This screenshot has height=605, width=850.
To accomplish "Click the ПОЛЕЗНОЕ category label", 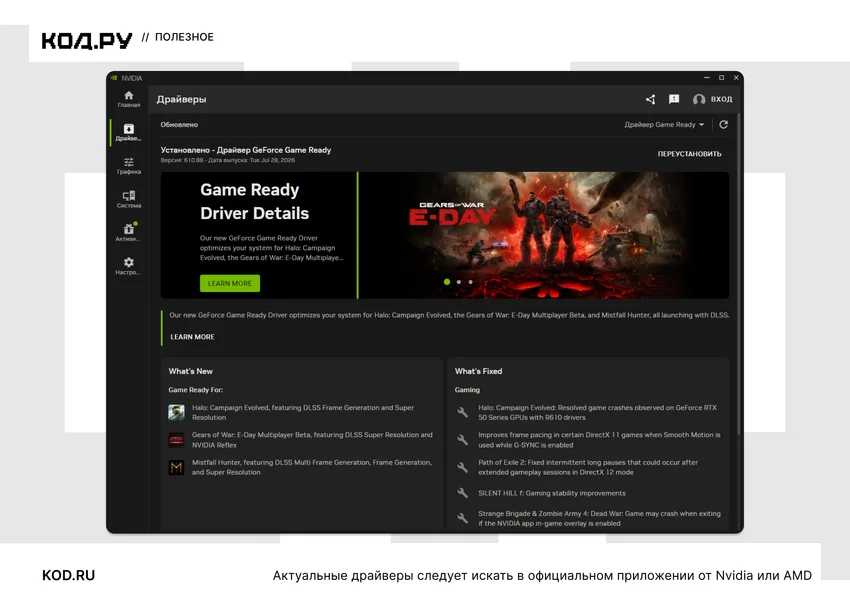I will point(184,37).
